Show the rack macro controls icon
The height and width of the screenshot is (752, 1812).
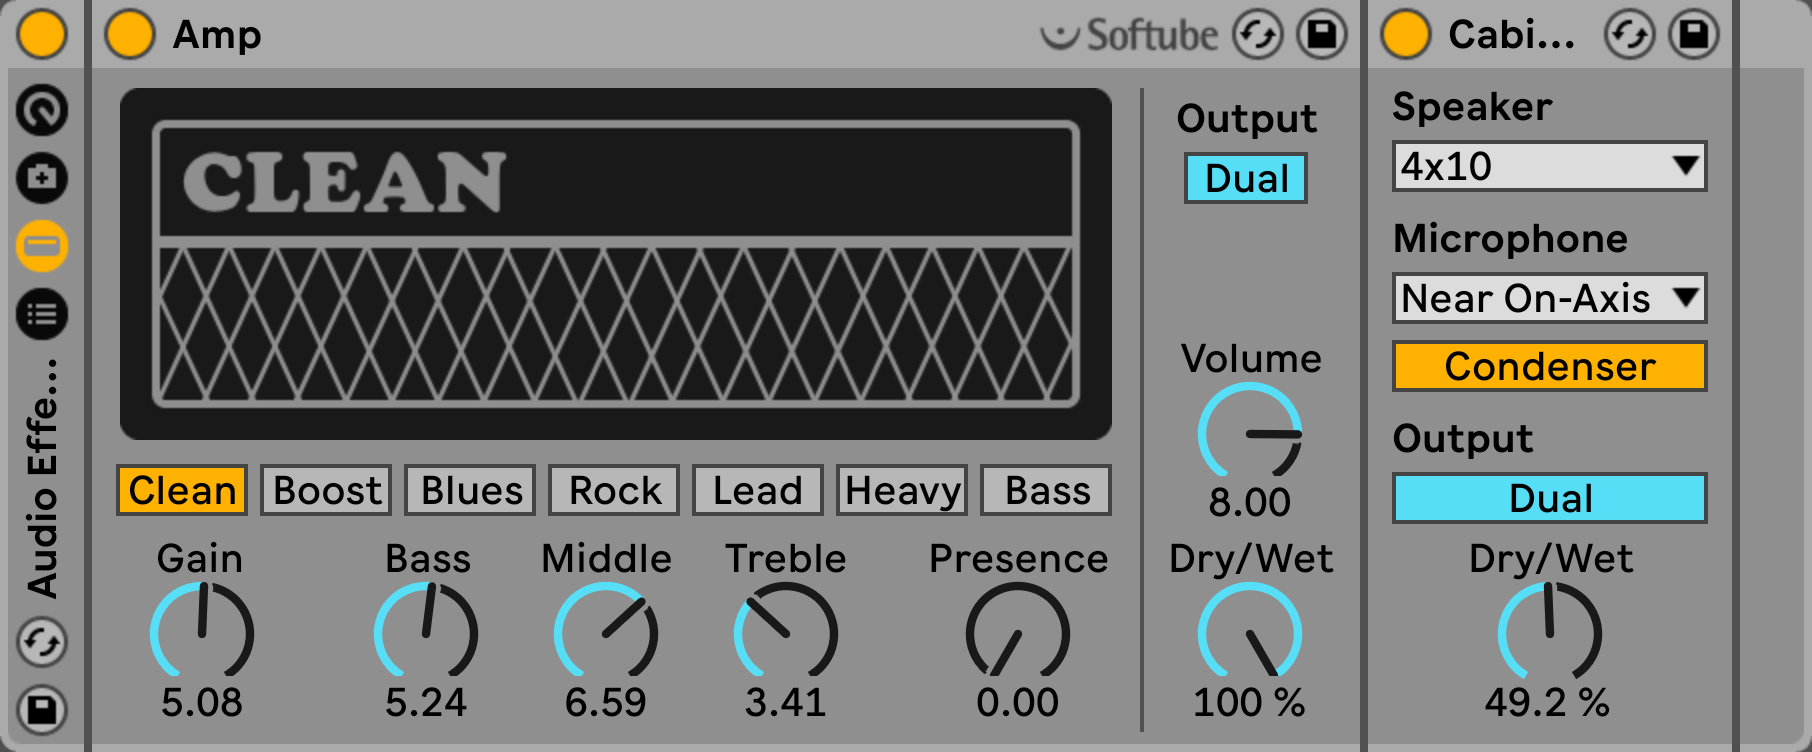pos(42,110)
